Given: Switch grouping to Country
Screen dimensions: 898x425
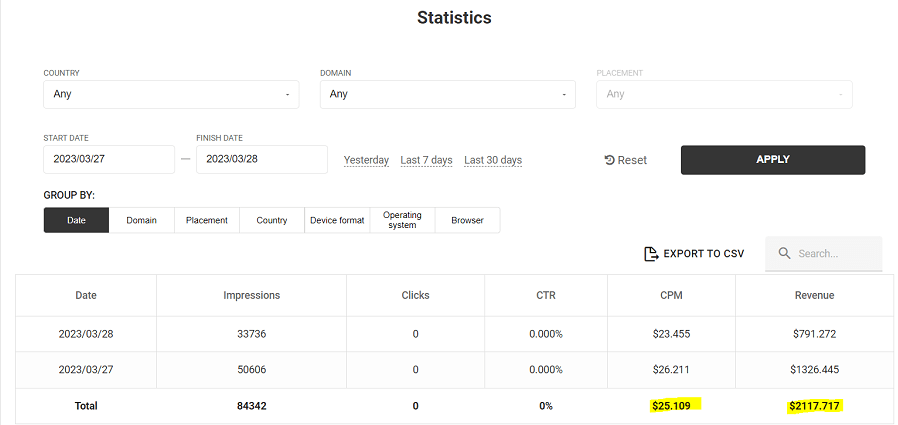Looking at the screenshot, I should (x=272, y=220).
